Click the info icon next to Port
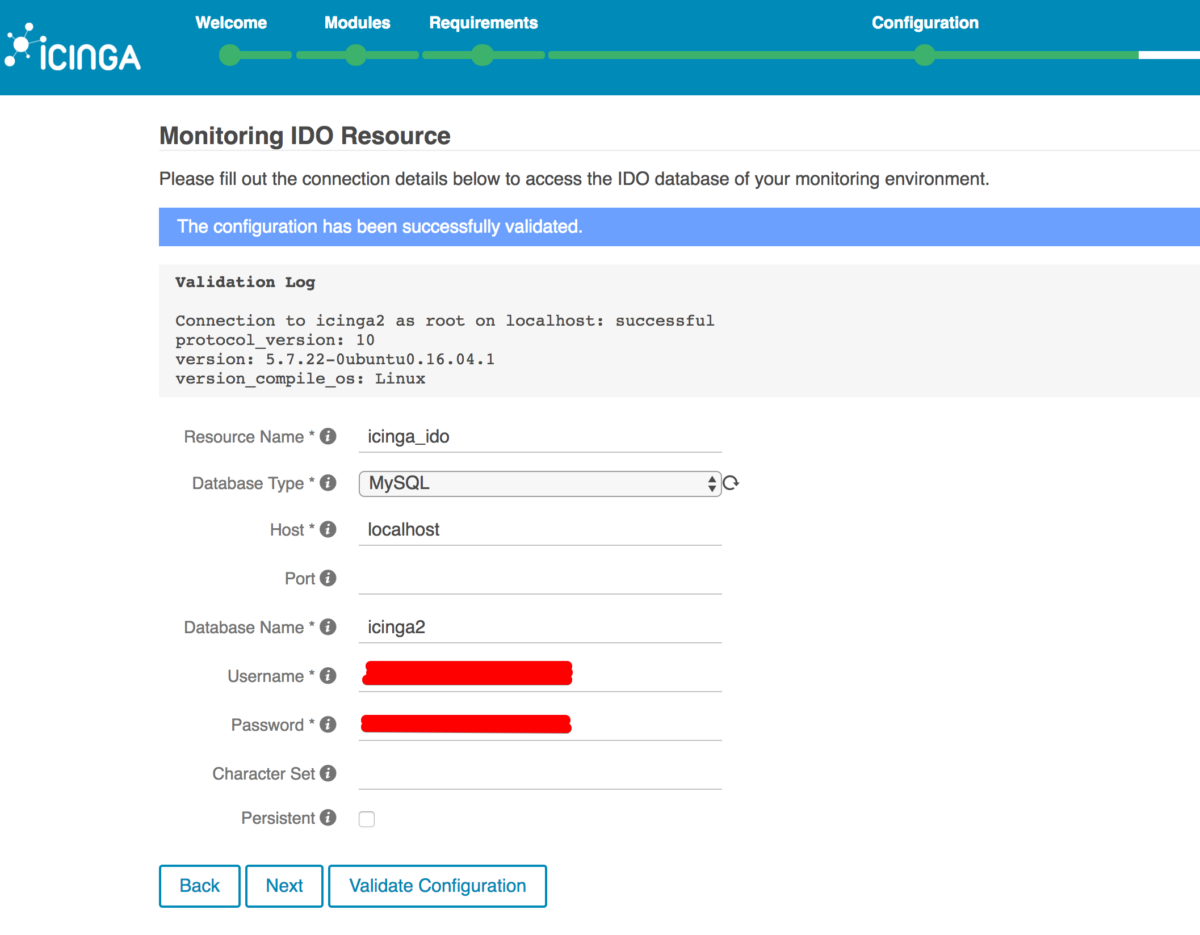 (x=328, y=578)
